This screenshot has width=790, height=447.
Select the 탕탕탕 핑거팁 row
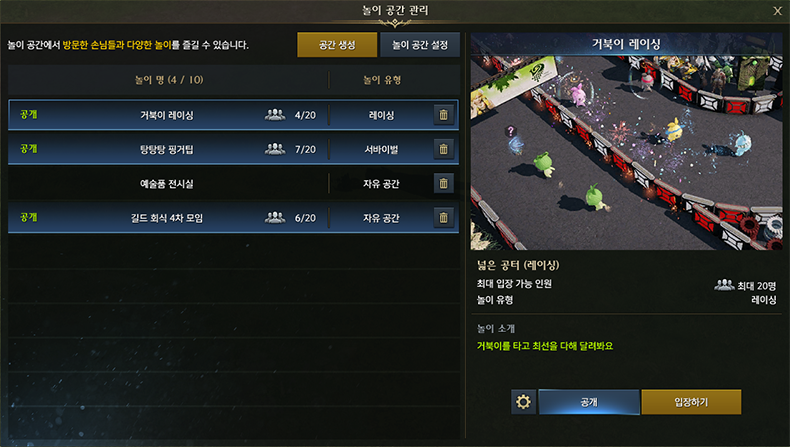pos(233,149)
